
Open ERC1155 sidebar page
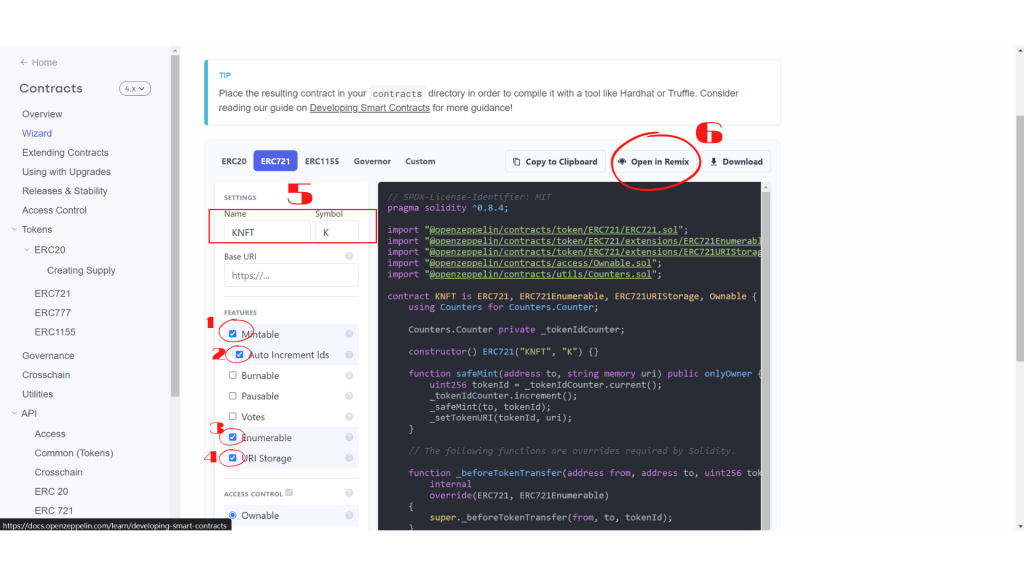pos(55,332)
